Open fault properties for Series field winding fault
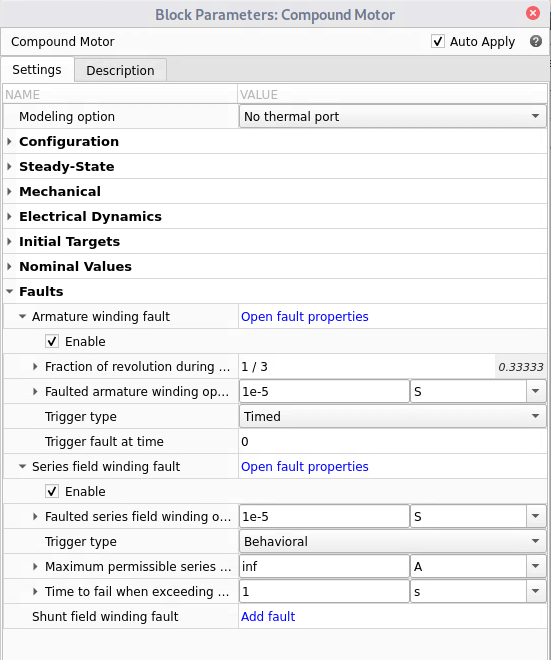This screenshot has width=551, height=660. (304, 466)
